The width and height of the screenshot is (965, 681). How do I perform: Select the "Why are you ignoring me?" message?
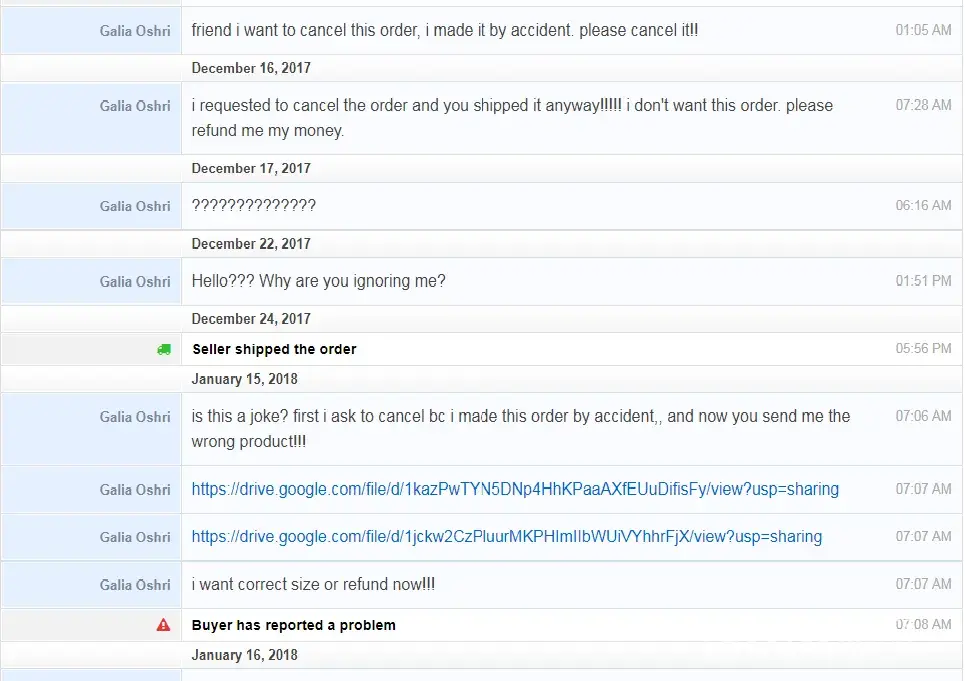(318, 281)
